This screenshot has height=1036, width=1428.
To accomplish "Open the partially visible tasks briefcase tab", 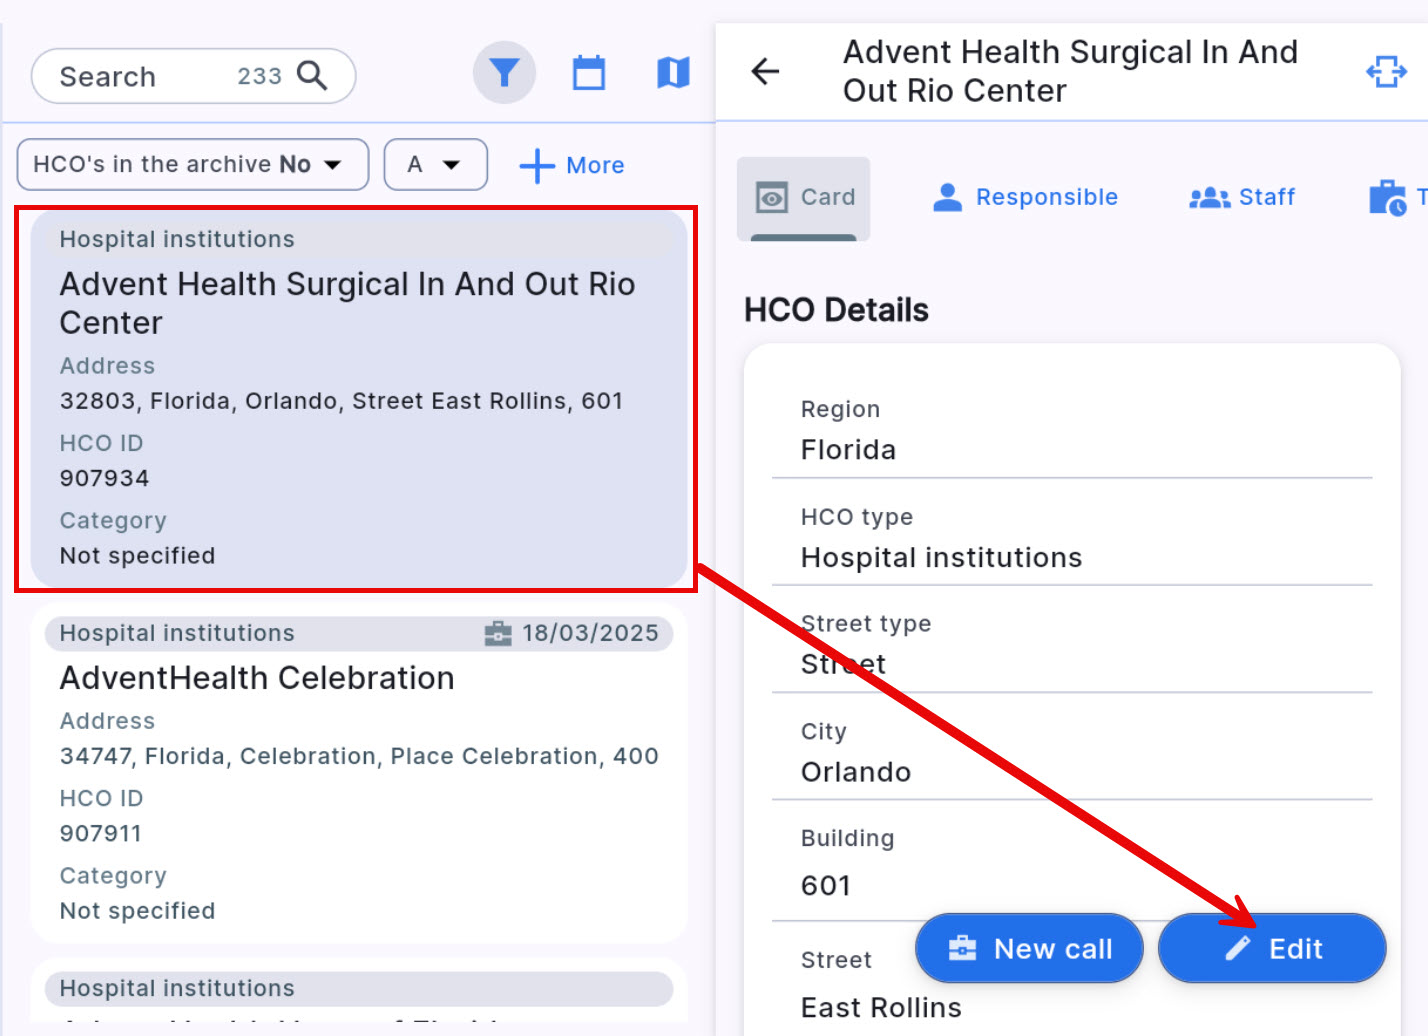I will (x=1389, y=198).
